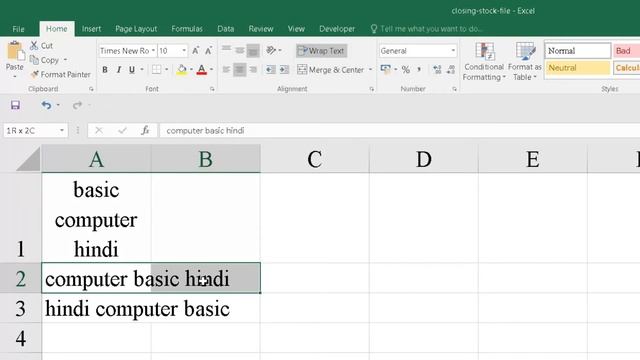Viewport: 640px width, 360px height.
Task: Click the Paste clipboard icon
Action: [15, 52]
